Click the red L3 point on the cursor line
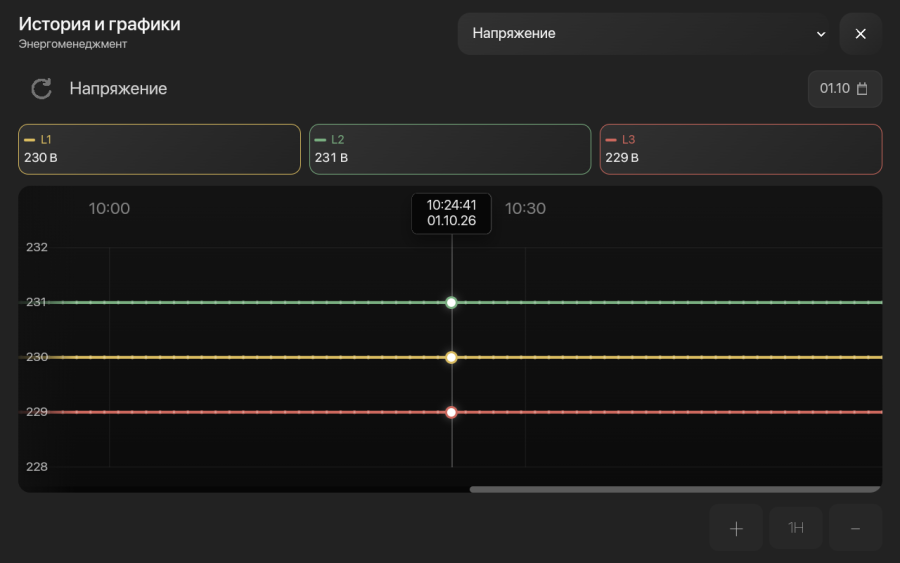 [452, 412]
